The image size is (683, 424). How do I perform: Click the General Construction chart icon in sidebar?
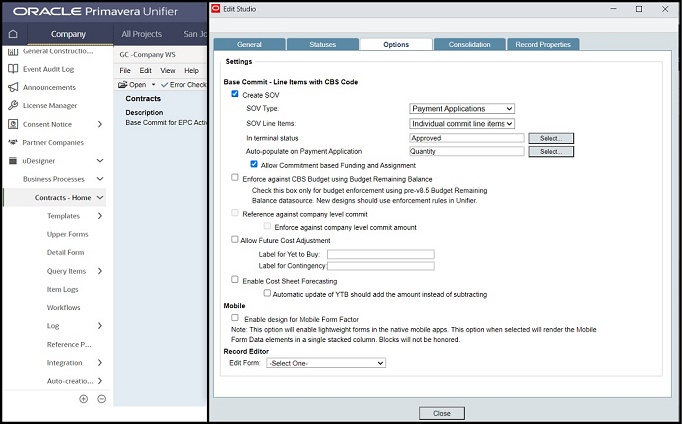click(13, 51)
